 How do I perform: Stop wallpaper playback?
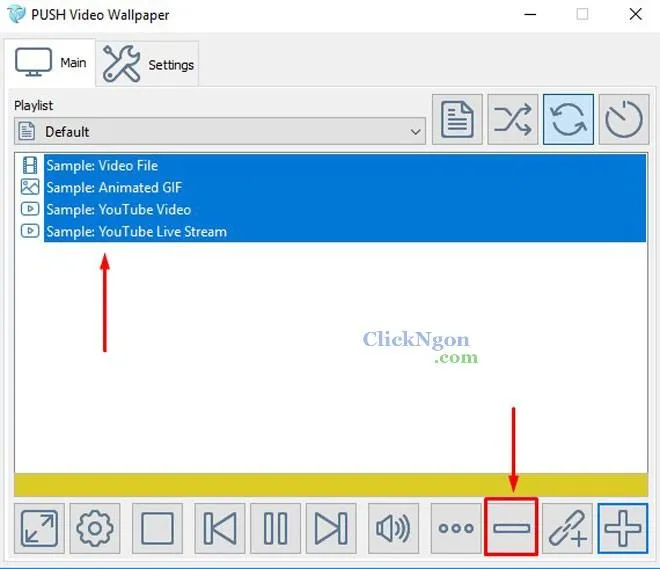click(157, 528)
